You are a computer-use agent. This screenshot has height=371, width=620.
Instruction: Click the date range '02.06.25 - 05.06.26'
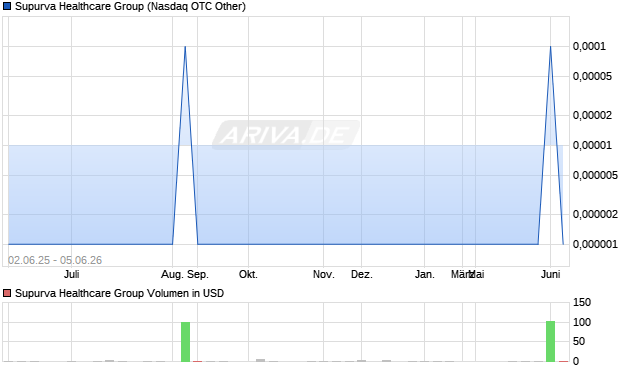[55, 260]
